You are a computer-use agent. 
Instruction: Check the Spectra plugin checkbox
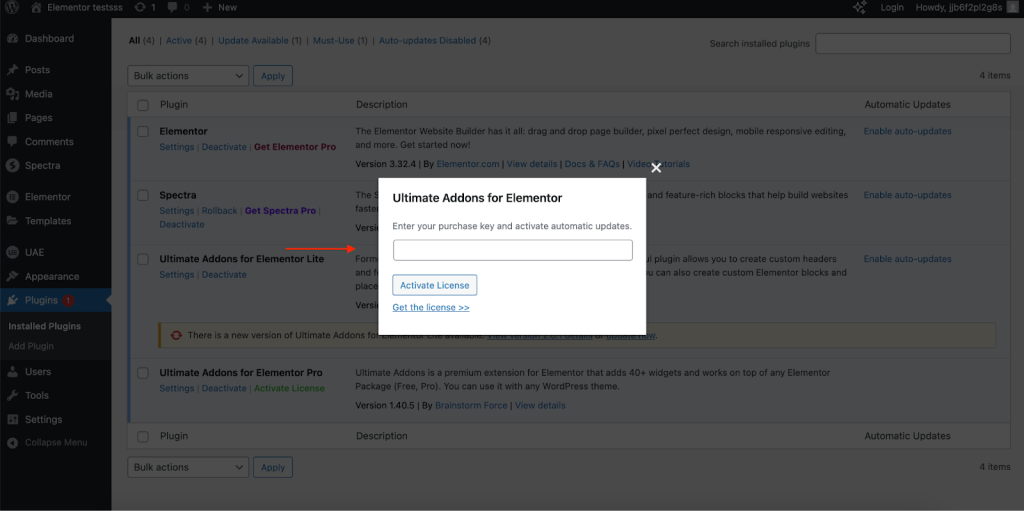tap(143, 196)
